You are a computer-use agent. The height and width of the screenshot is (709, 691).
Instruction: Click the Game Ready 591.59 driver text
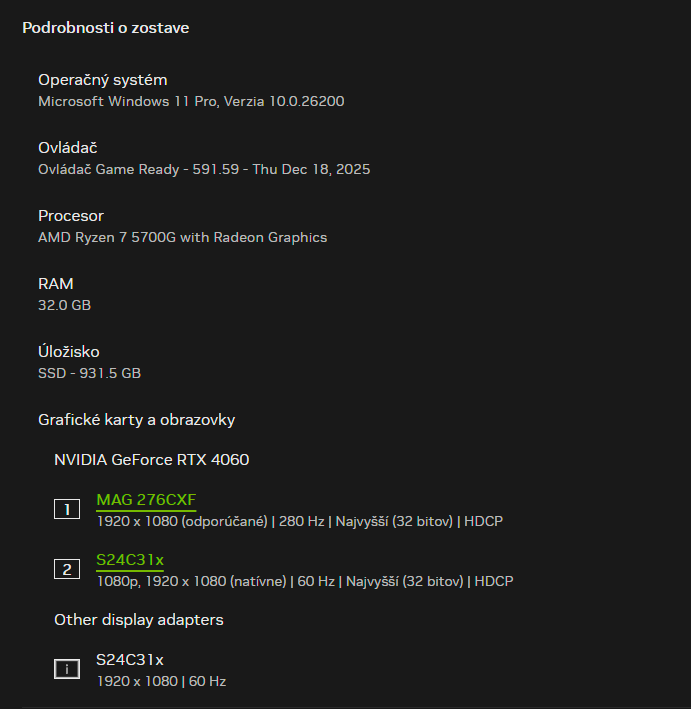click(204, 169)
